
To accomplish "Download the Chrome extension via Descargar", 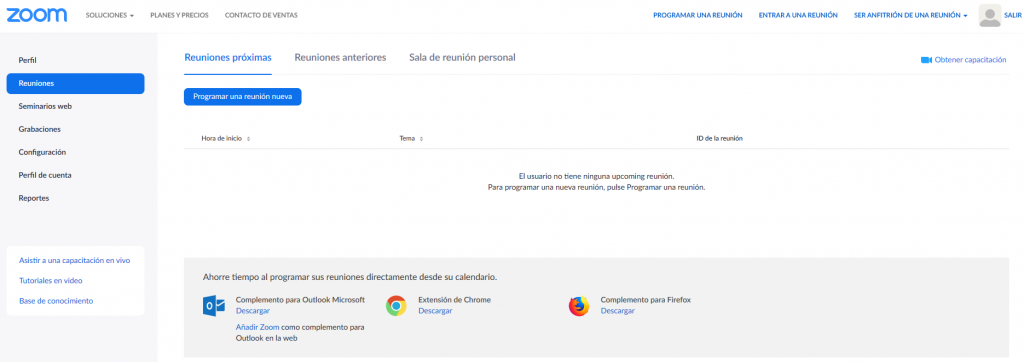I will pos(435,311).
